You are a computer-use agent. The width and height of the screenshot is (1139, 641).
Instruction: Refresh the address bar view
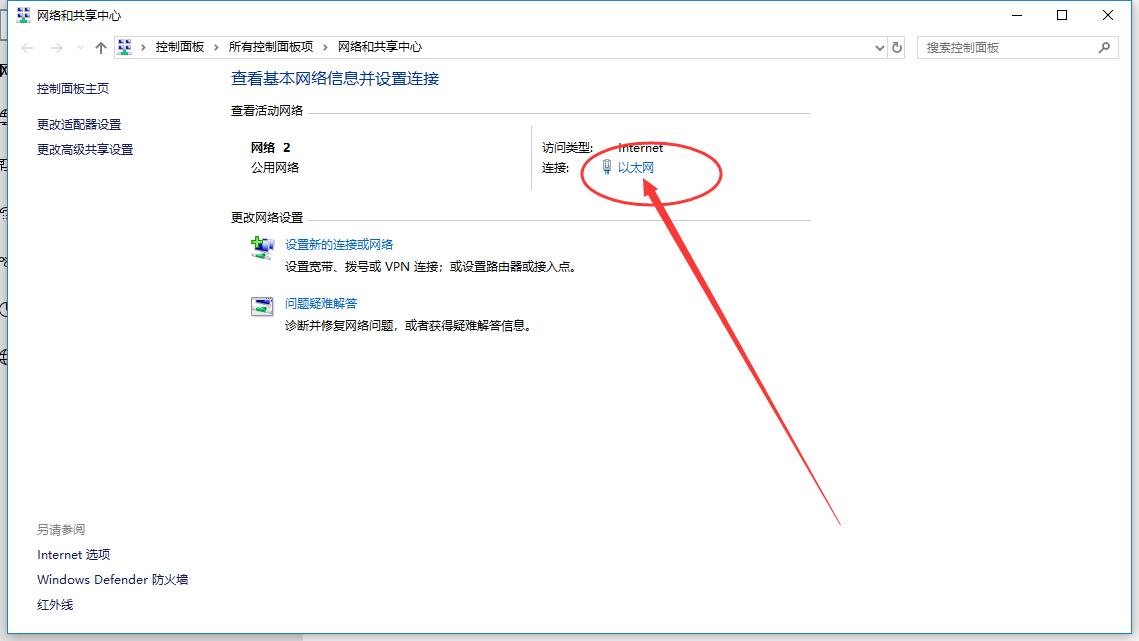[897, 48]
